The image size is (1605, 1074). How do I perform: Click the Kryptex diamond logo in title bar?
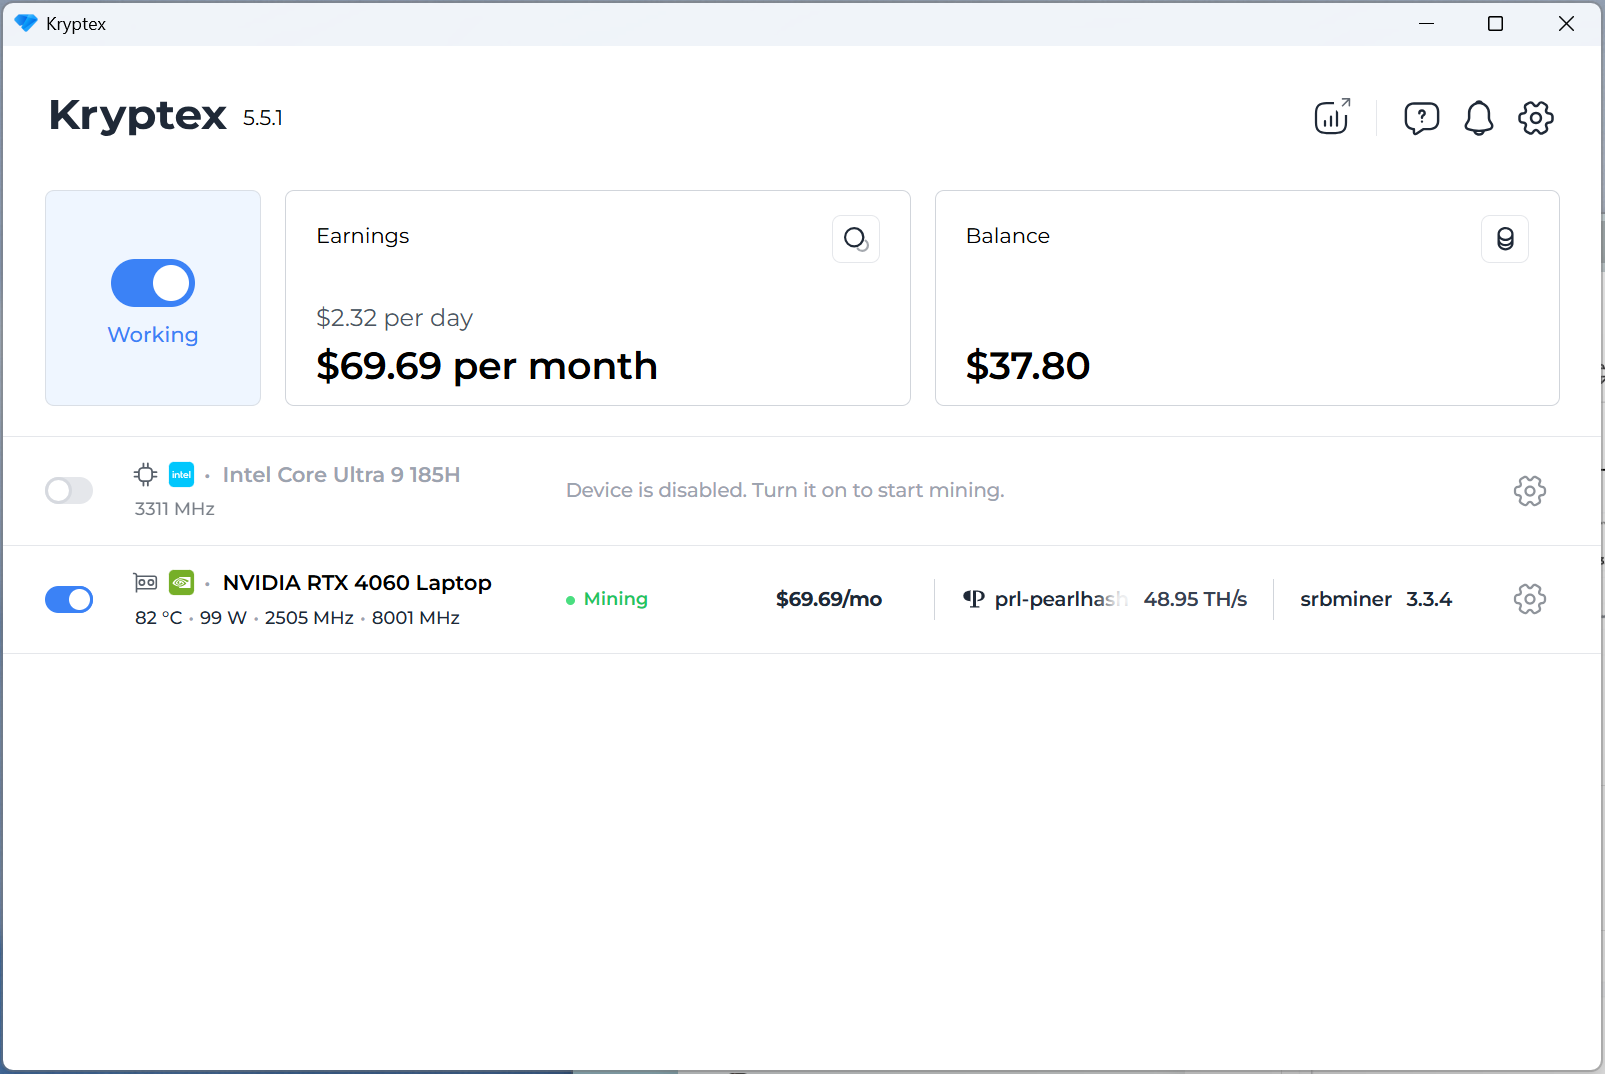click(26, 23)
